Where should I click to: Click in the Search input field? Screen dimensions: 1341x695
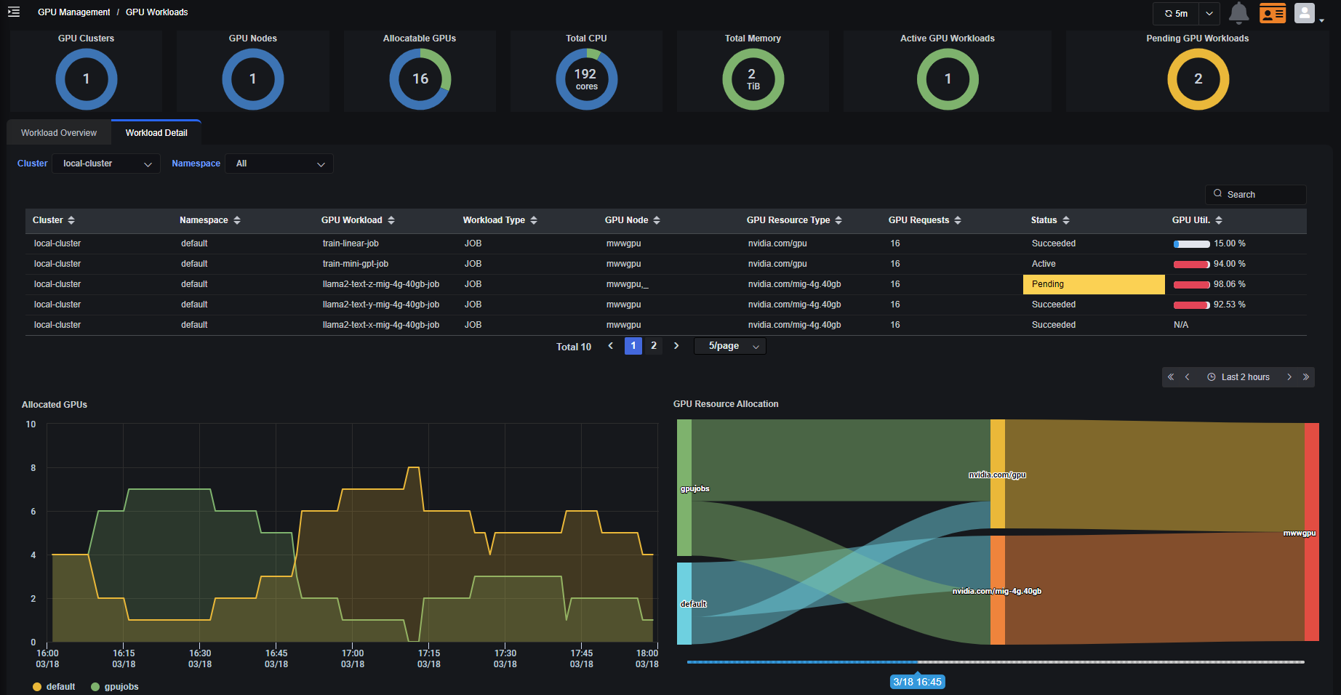[1256, 194]
